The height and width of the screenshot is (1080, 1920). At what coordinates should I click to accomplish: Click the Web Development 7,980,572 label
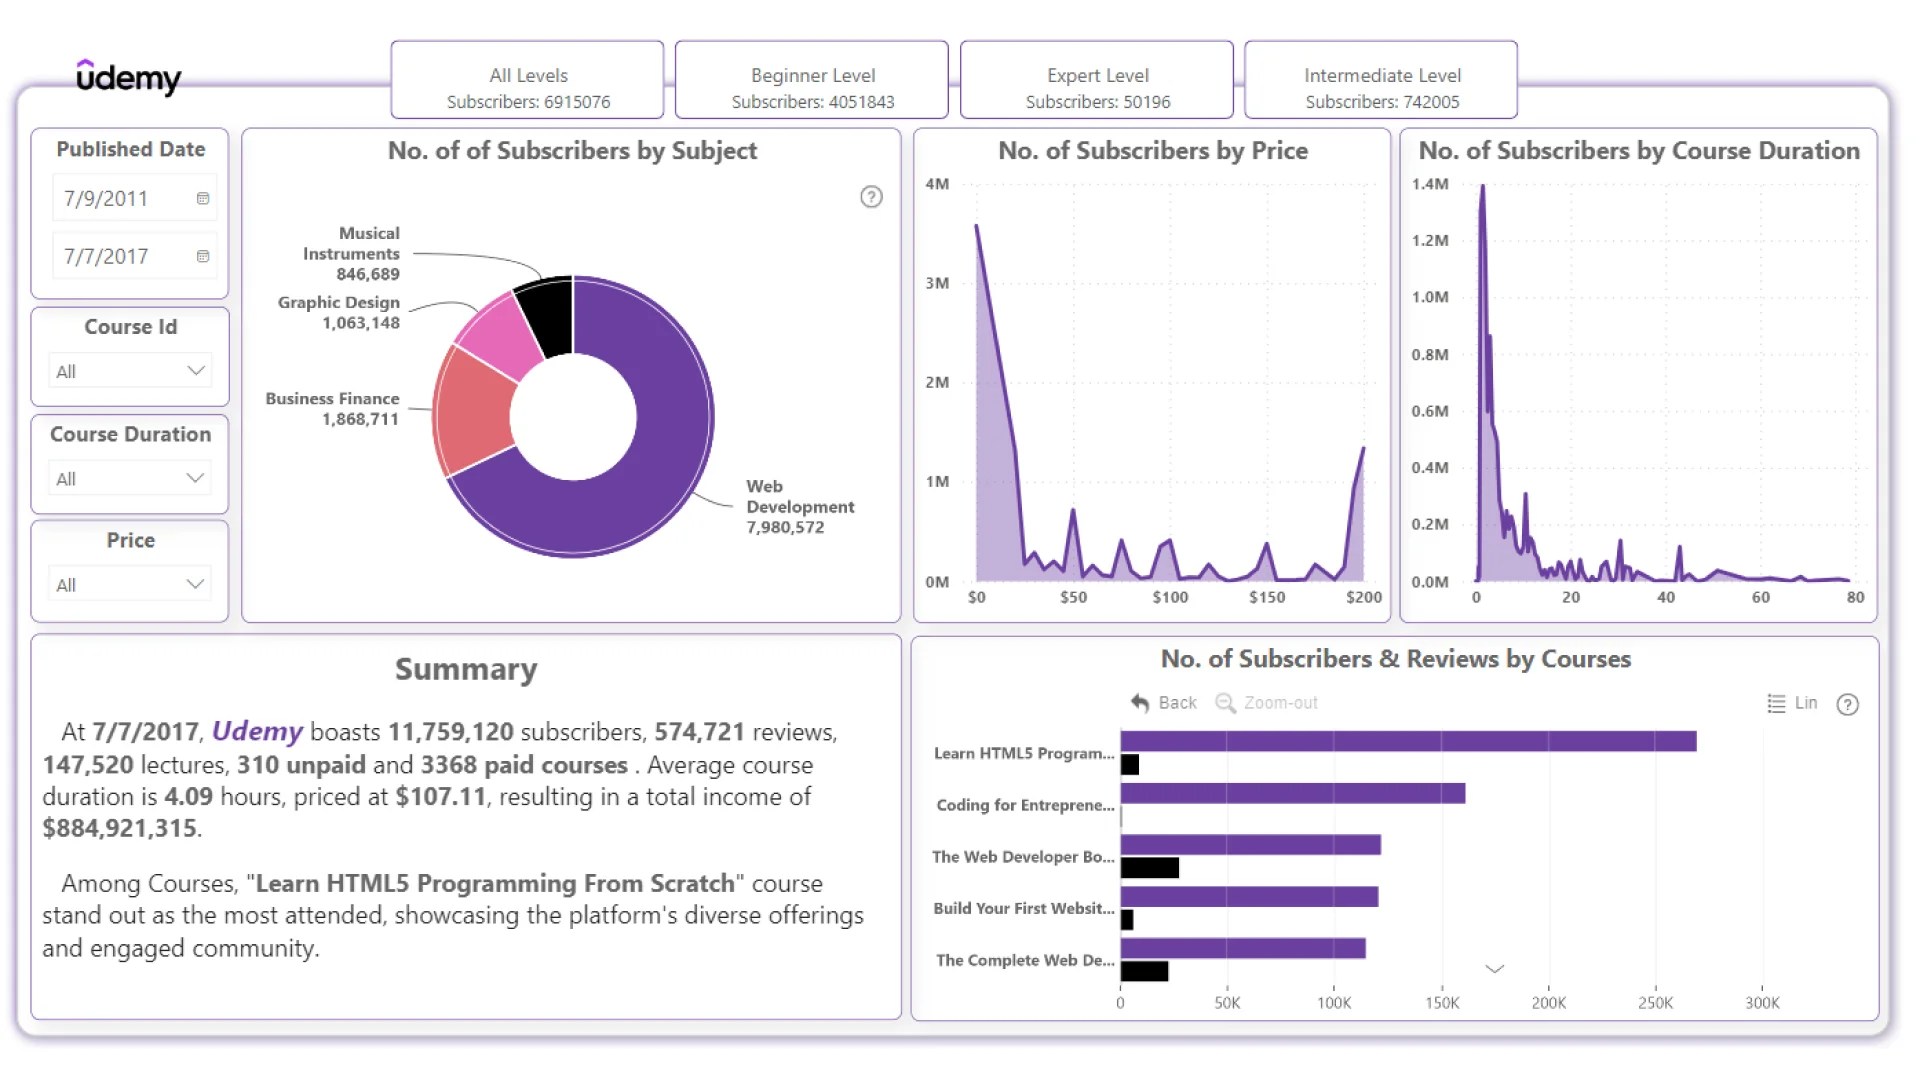[800, 507]
